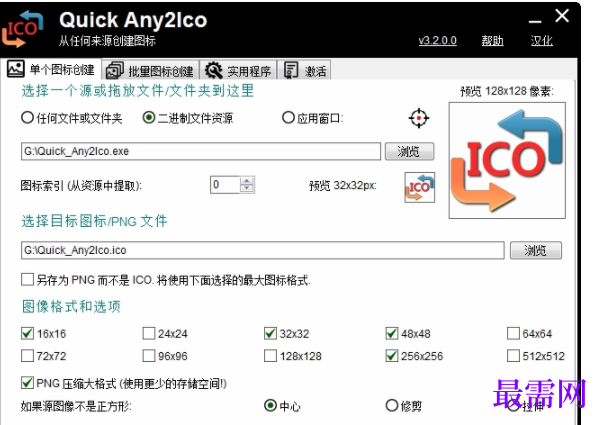The image size is (605, 425).
Task: Enable the 24x24 format checkbox
Action: (149, 333)
